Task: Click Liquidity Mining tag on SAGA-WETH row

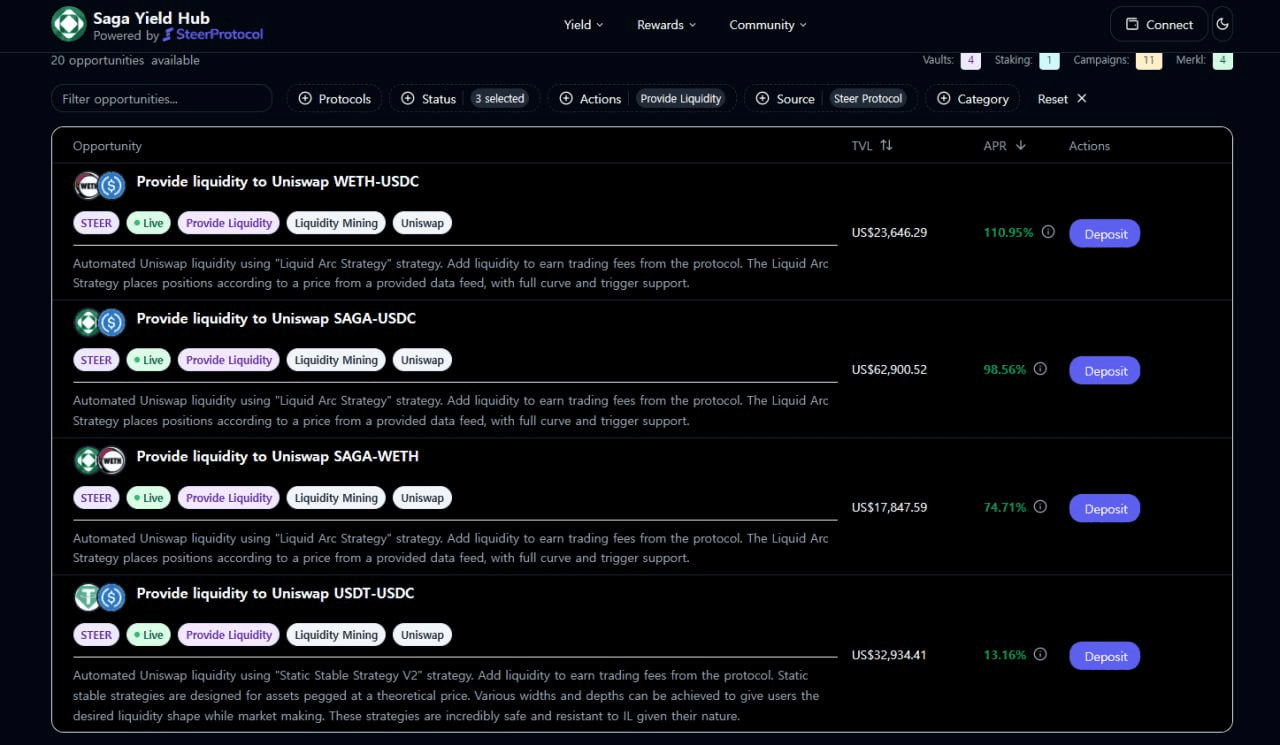Action: 336,498
